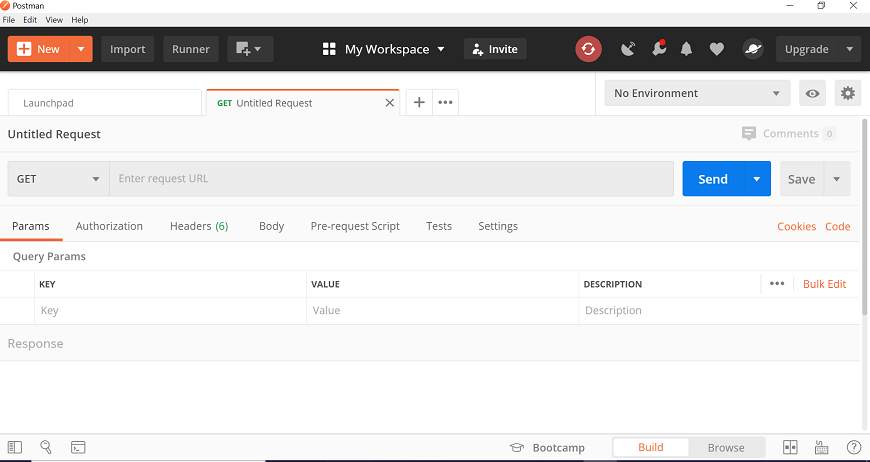Screen dimensions: 870x462
Task: Click the Cookies link
Action: tap(796, 226)
